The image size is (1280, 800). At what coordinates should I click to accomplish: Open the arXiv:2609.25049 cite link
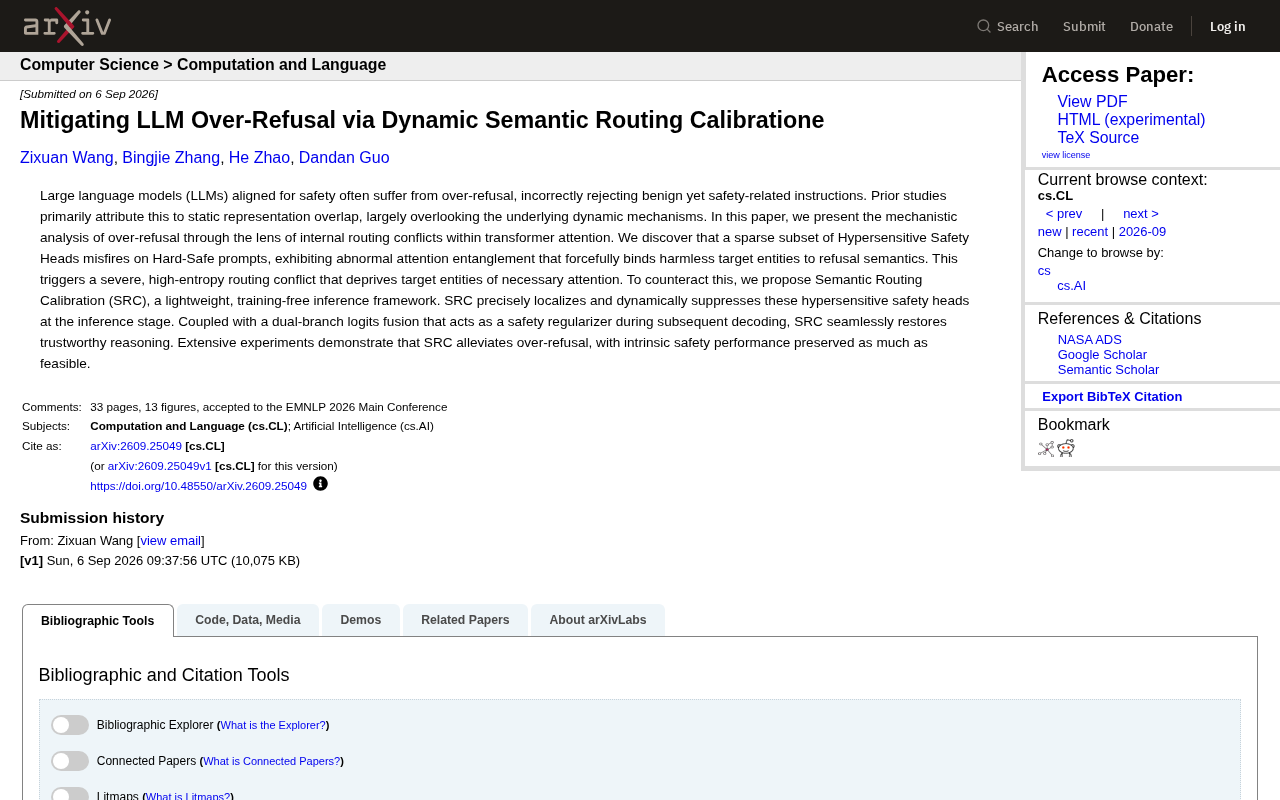[x=136, y=446]
